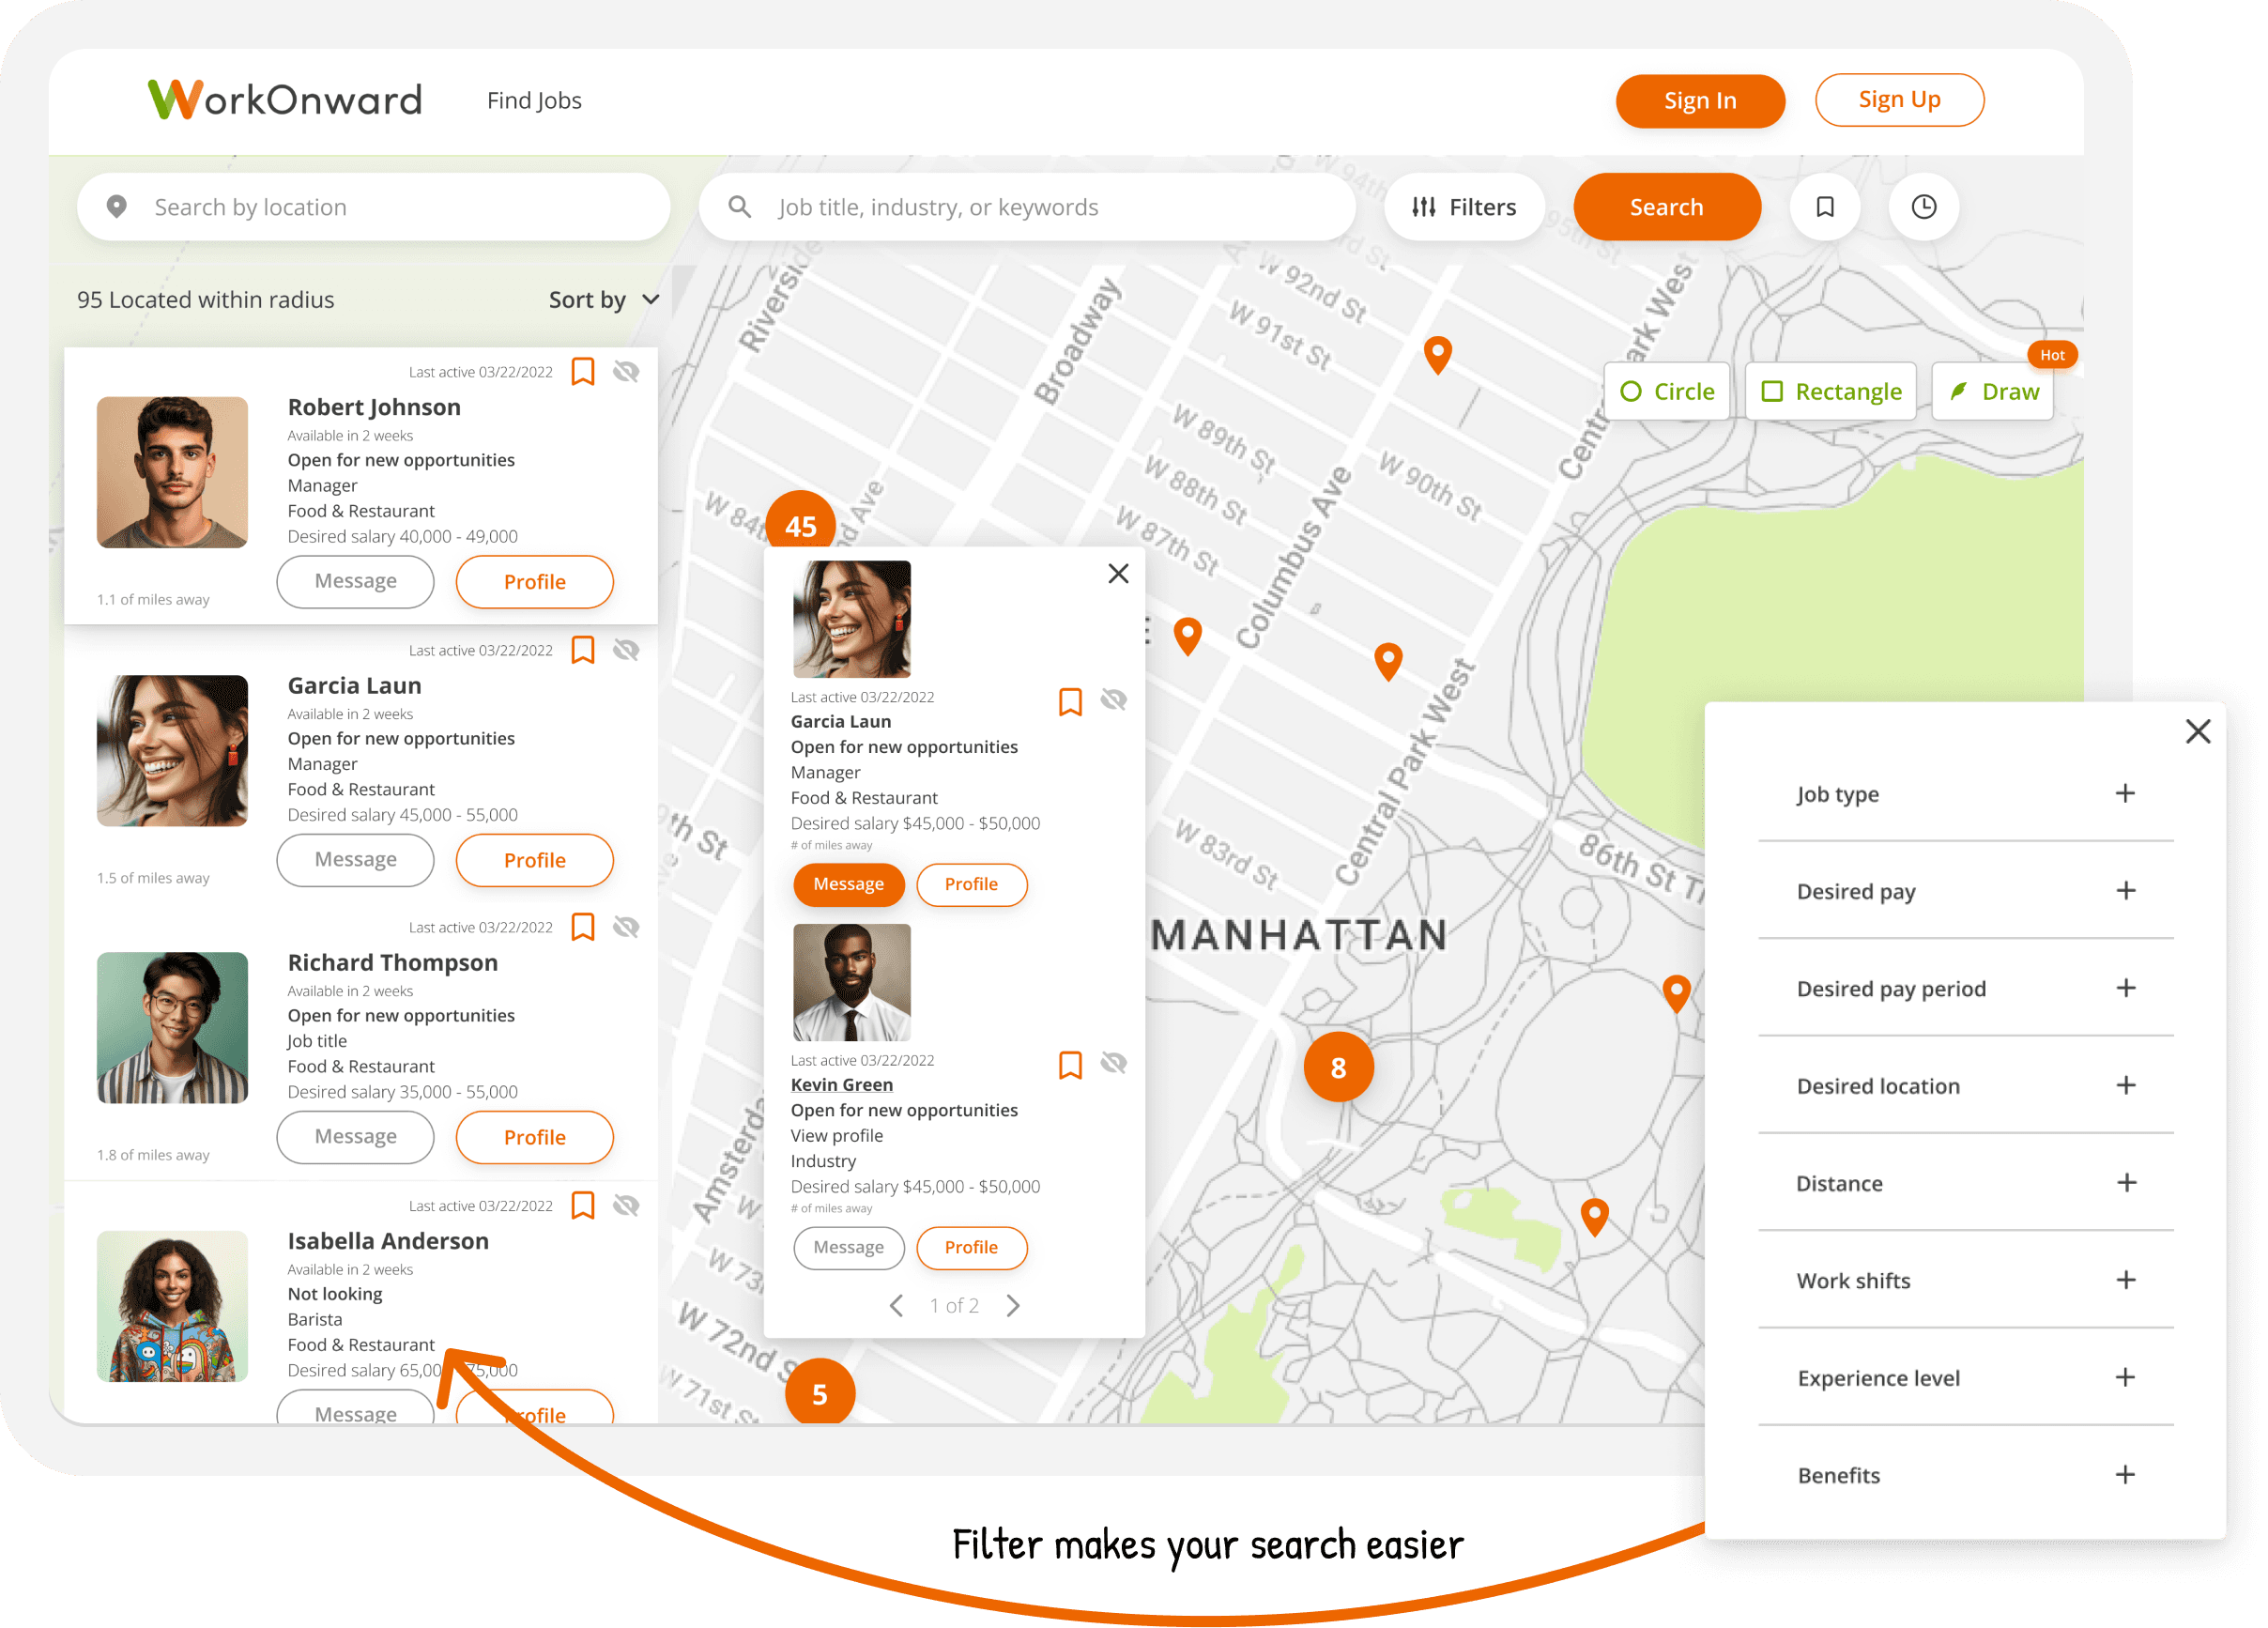Click the map pin near Central Park West
This screenshot has height=1628, width=2268.
(1388, 661)
